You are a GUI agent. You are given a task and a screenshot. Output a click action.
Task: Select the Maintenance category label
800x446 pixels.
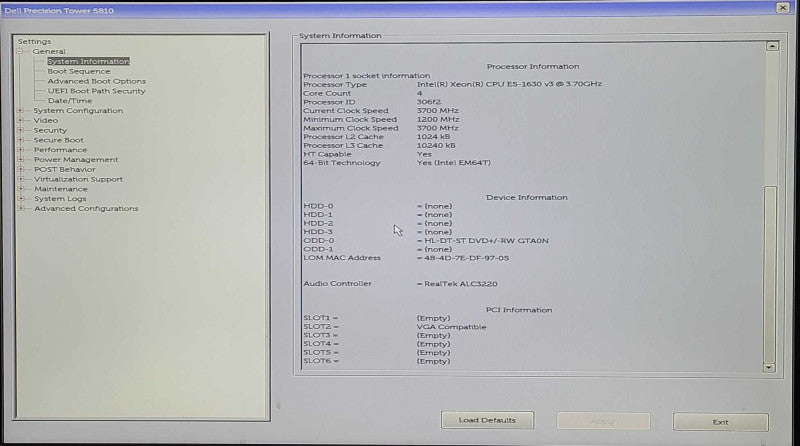61,189
